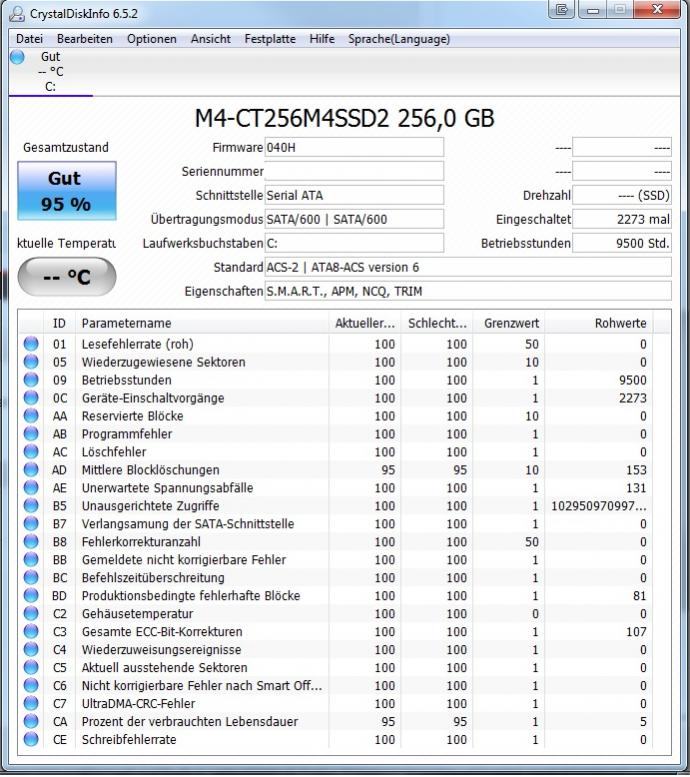Click the ID column header
The height and width of the screenshot is (777, 690).
(59, 323)
